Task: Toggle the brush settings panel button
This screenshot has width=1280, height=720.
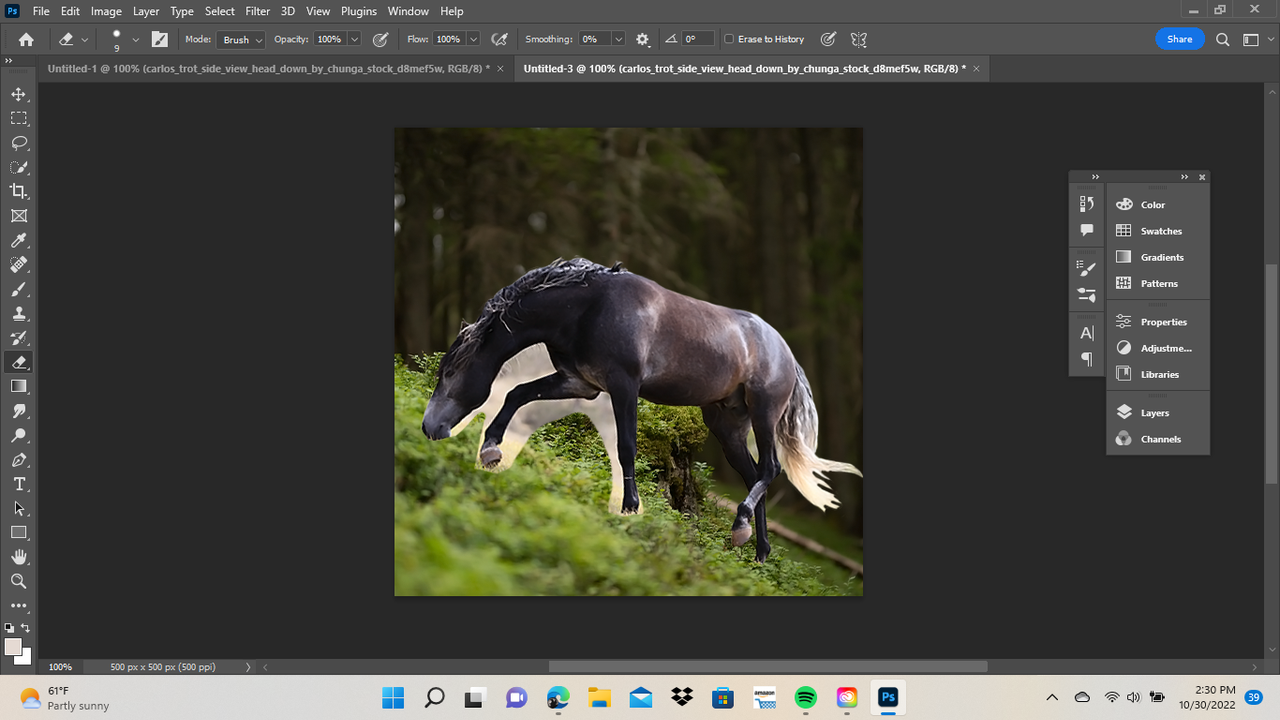Action: pos(160,39)
